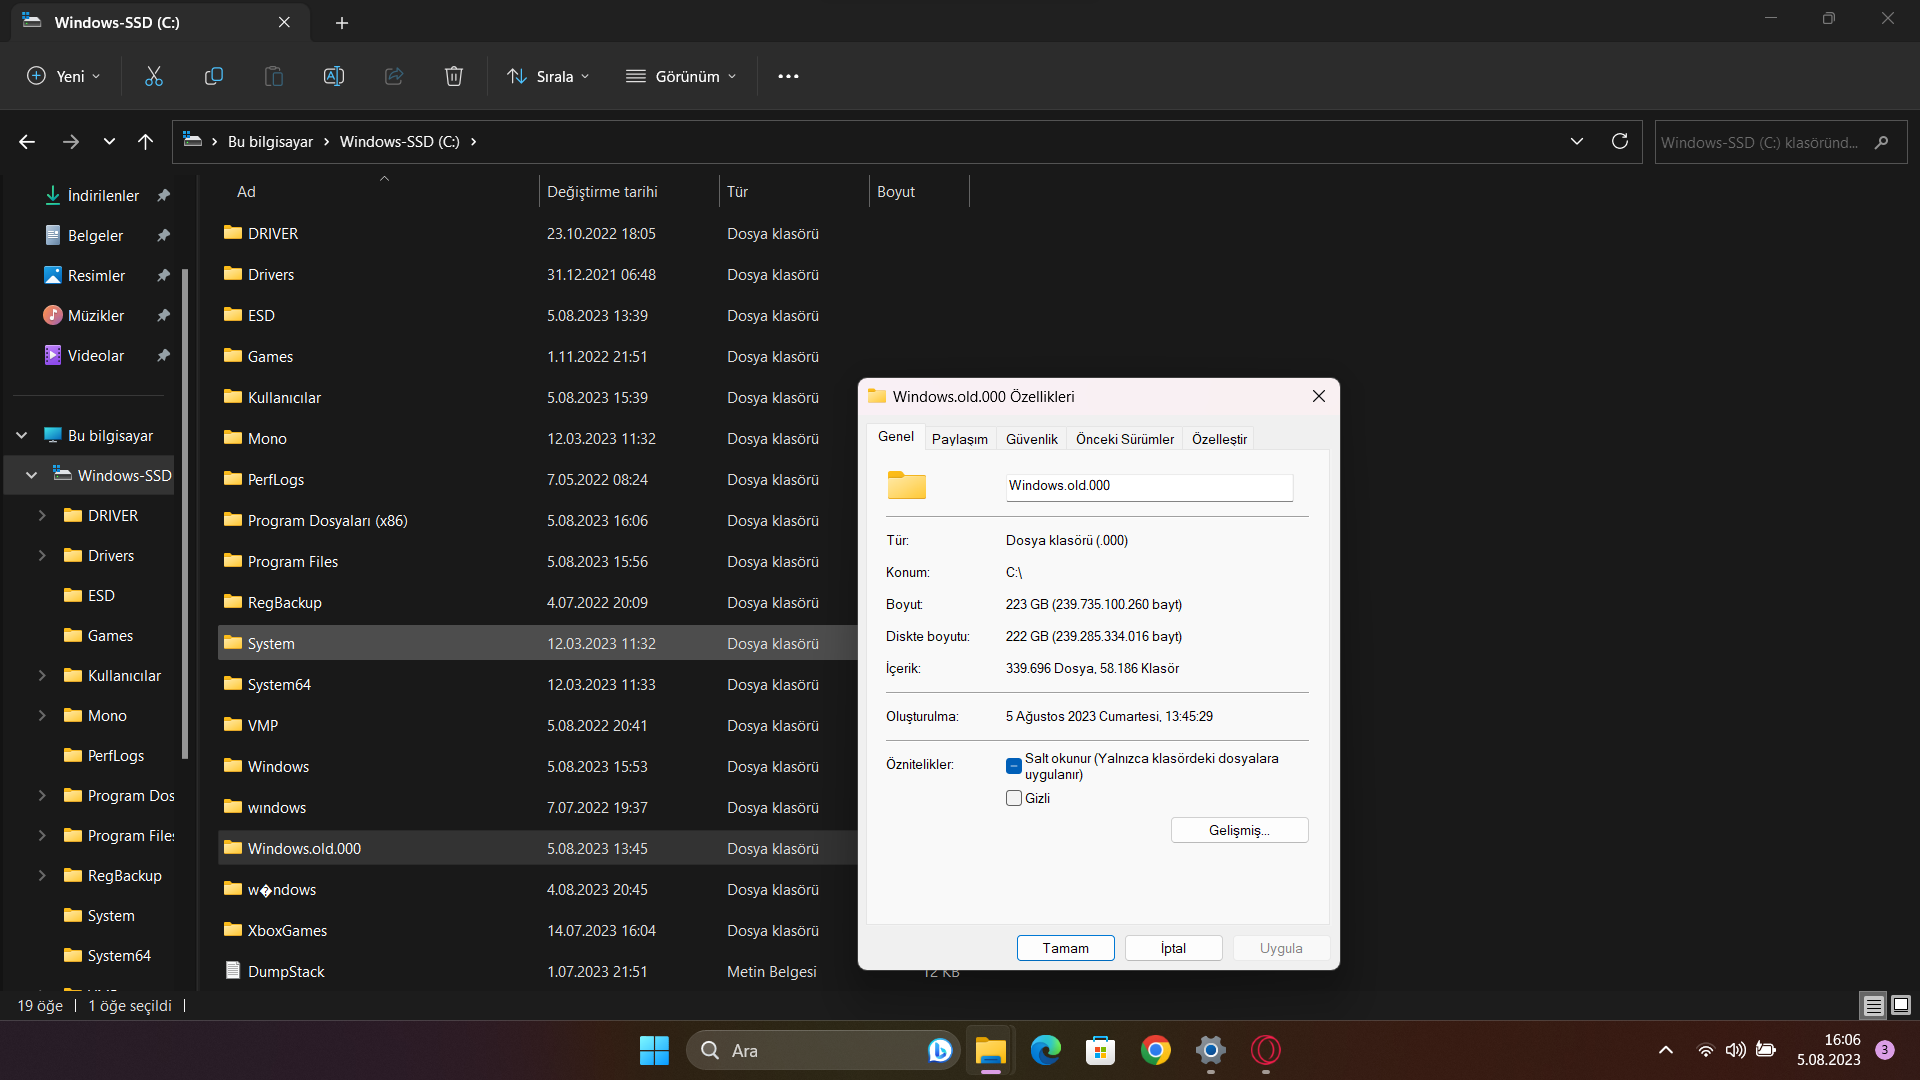Enable the Gizli hidden checkbox

(1014, 798)
